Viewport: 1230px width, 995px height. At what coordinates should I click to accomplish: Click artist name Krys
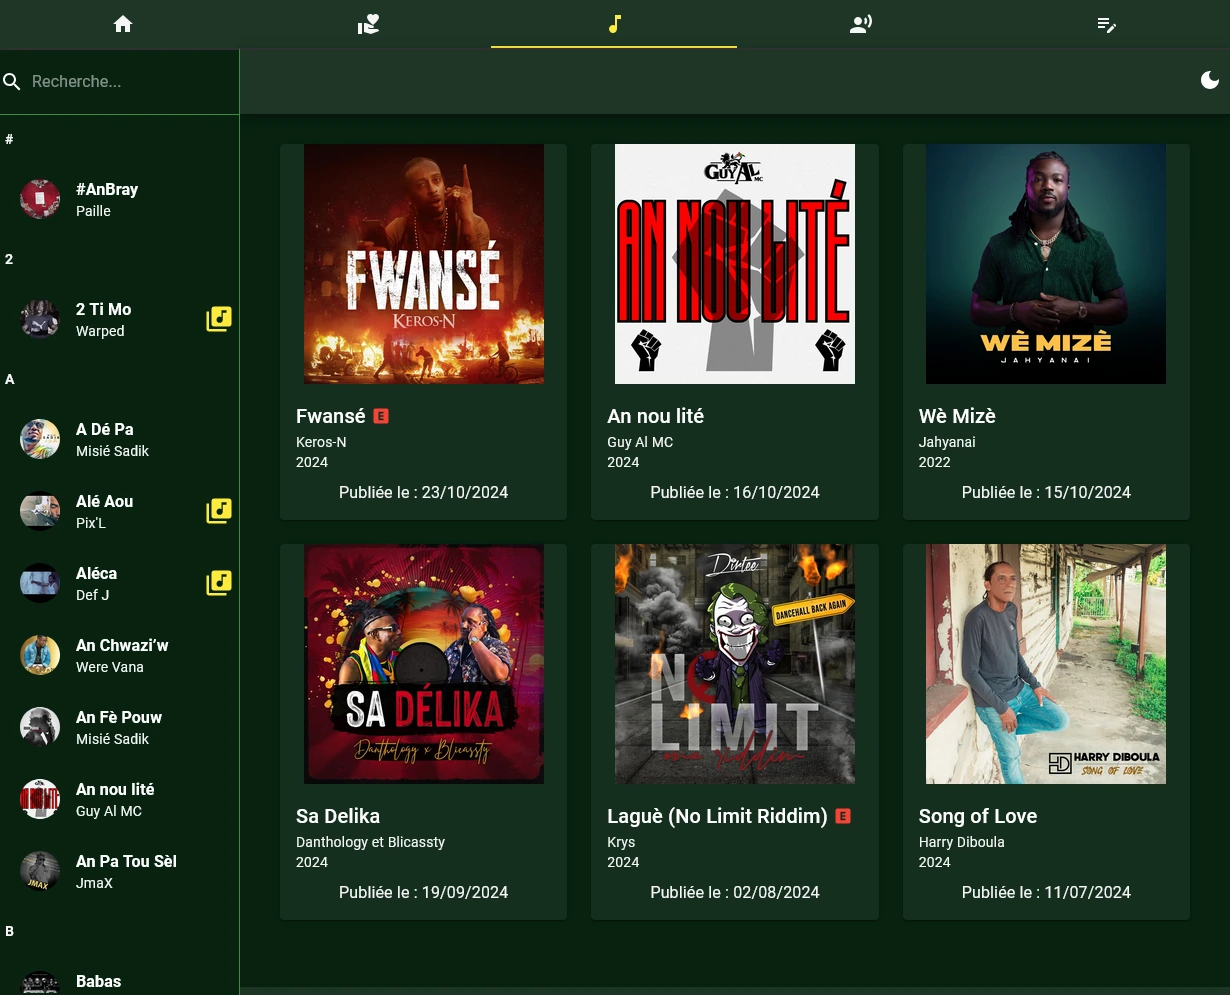point(621,842)
